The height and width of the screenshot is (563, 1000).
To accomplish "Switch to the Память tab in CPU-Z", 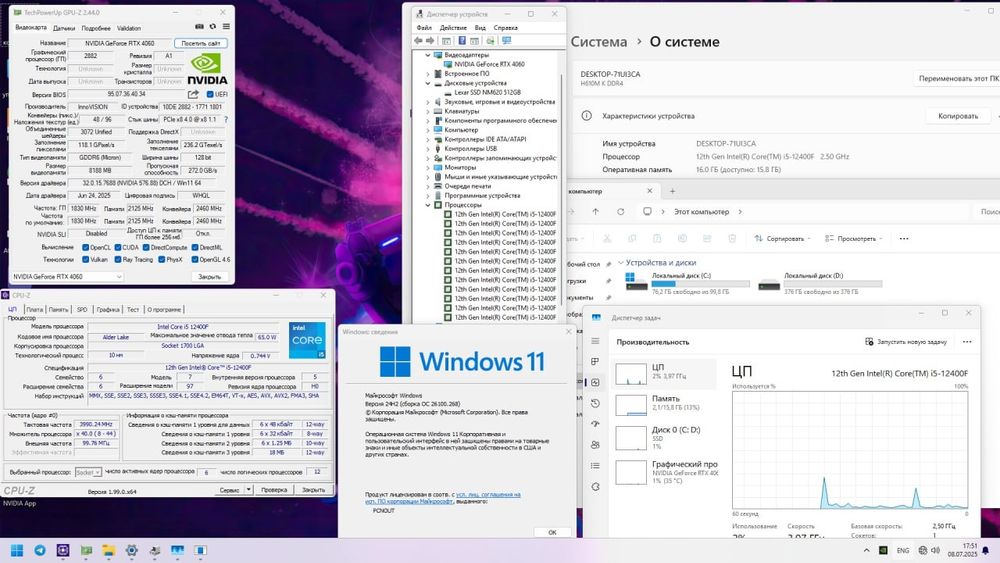I will pyautogui.click(x=58, y=309).
